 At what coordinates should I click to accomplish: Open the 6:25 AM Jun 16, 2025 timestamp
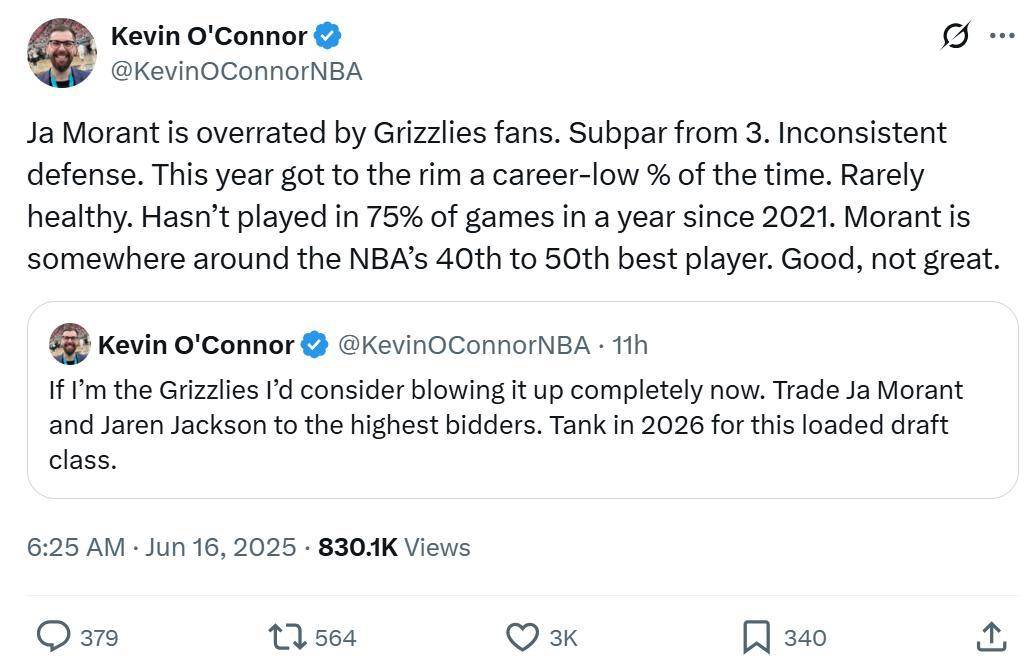pyautogui.click(x=161, y=547)
